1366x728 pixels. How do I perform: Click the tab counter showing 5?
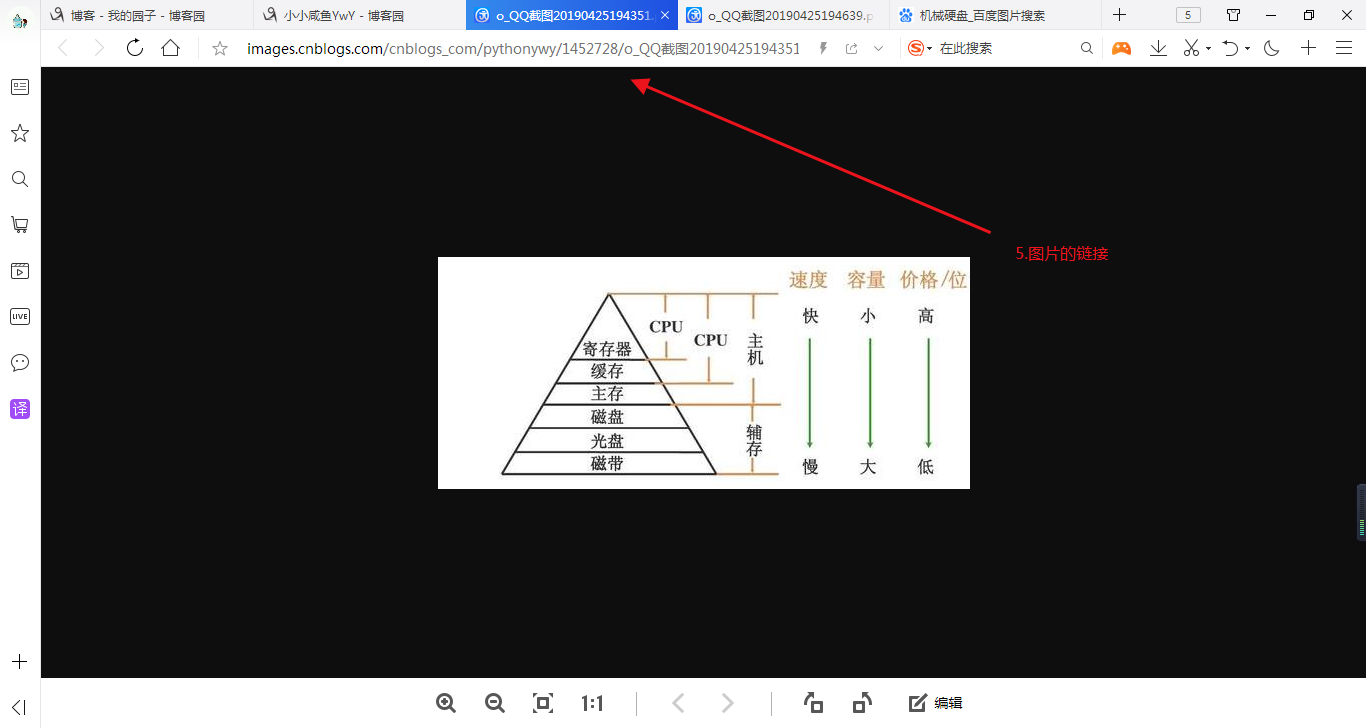tap(1188, 15)
